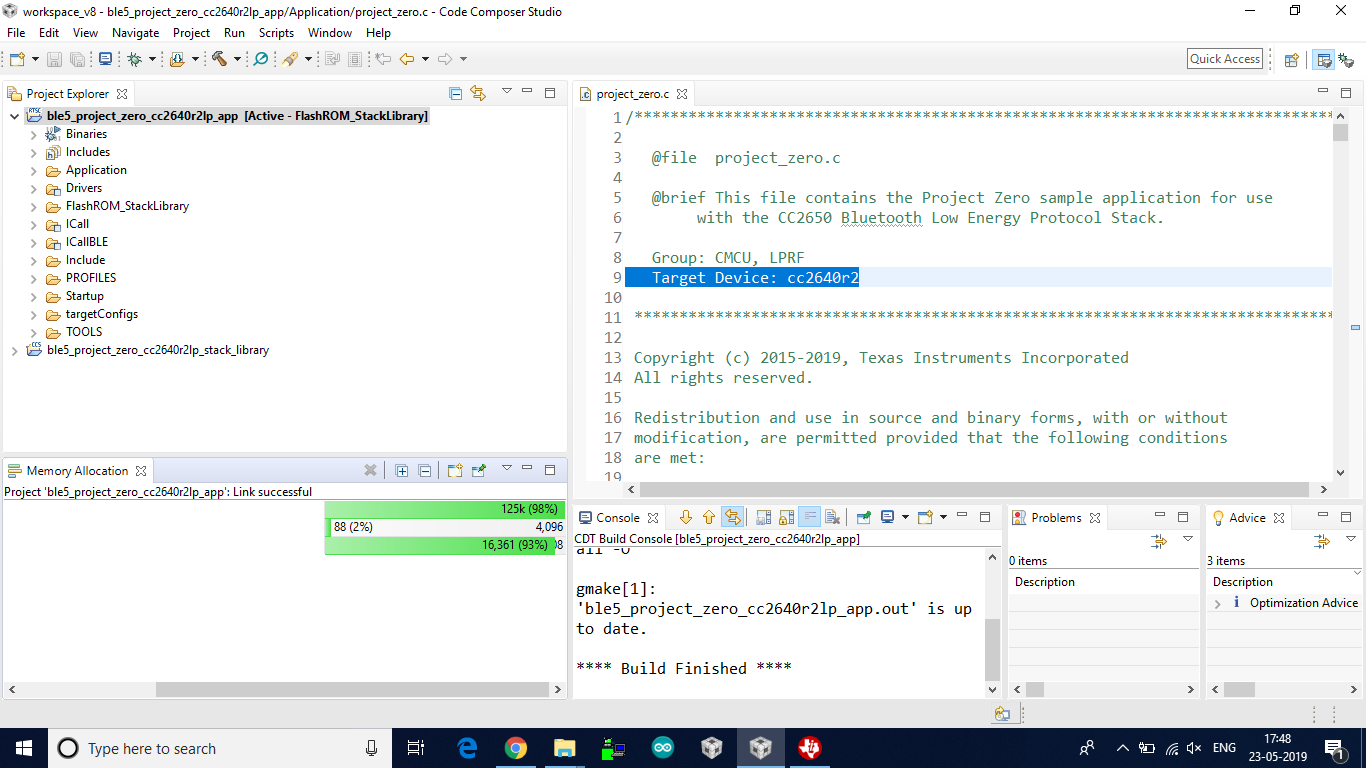Open the Debug dropdown arrow
This screenshot has width=1366, height=768.
(x=152, y=59)
